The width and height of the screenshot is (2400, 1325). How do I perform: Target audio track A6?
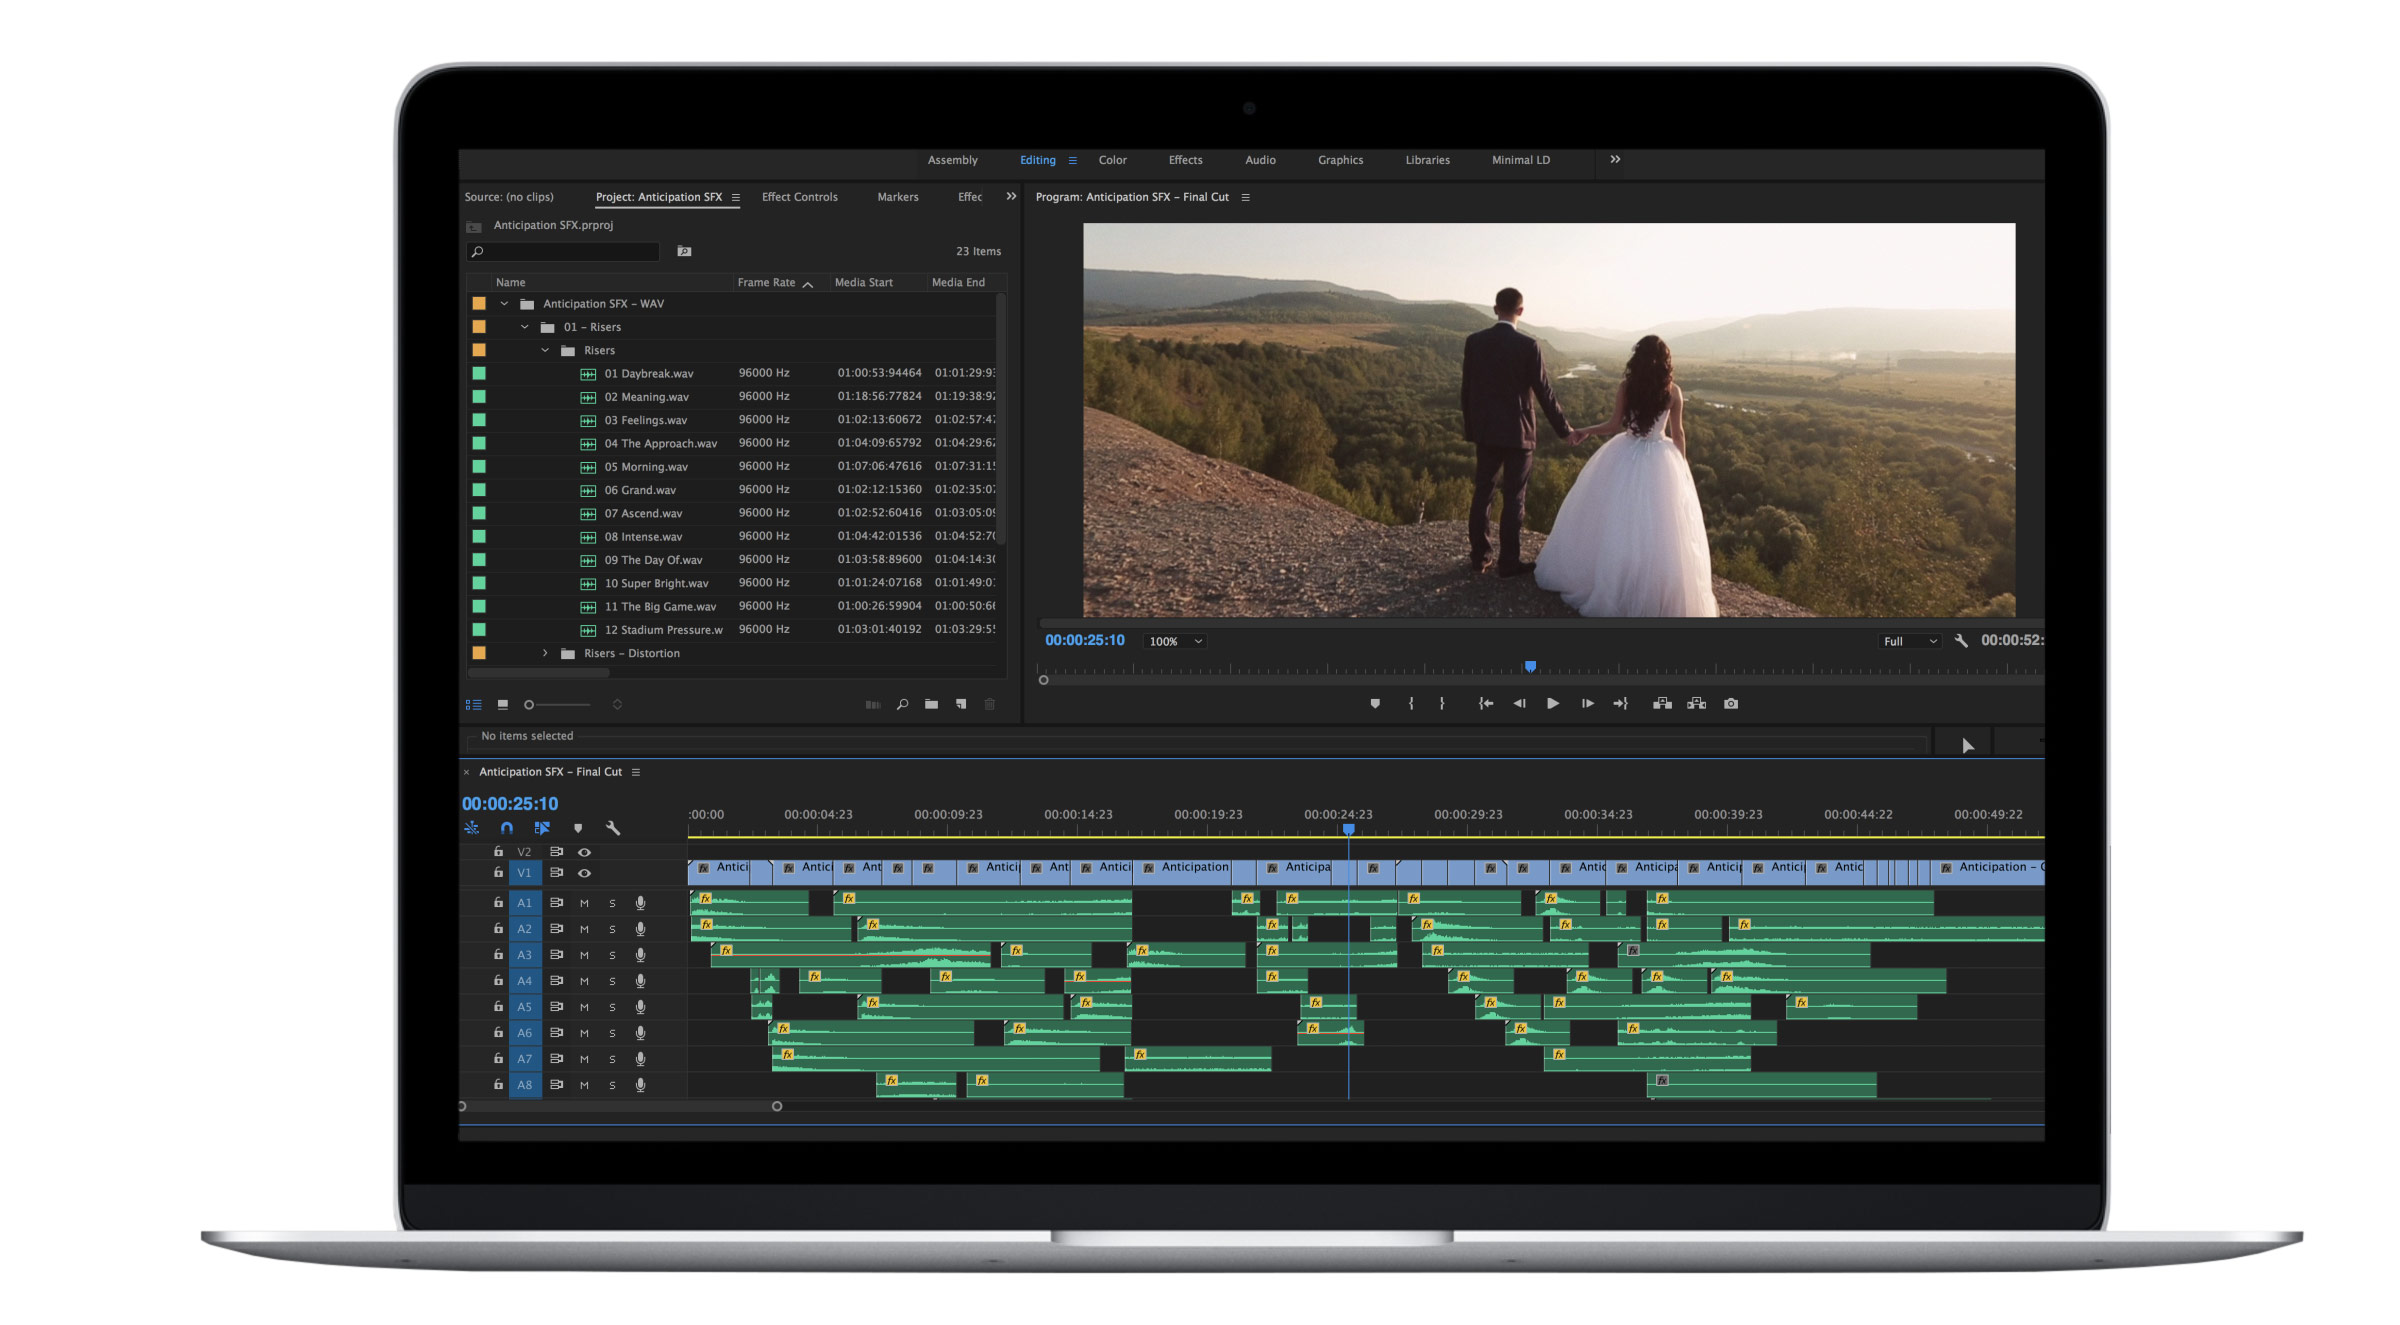point(525,1033)
